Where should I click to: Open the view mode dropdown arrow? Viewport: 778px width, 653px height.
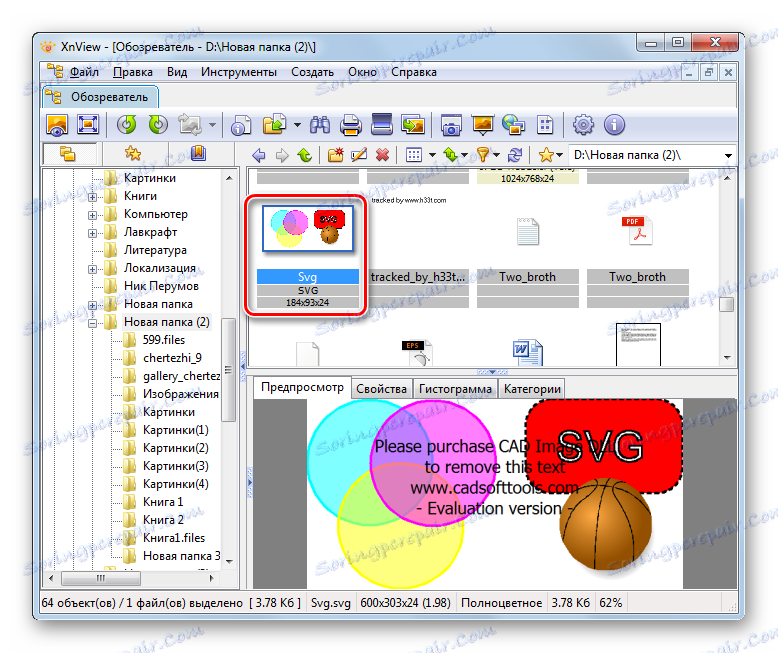(432, 155)
